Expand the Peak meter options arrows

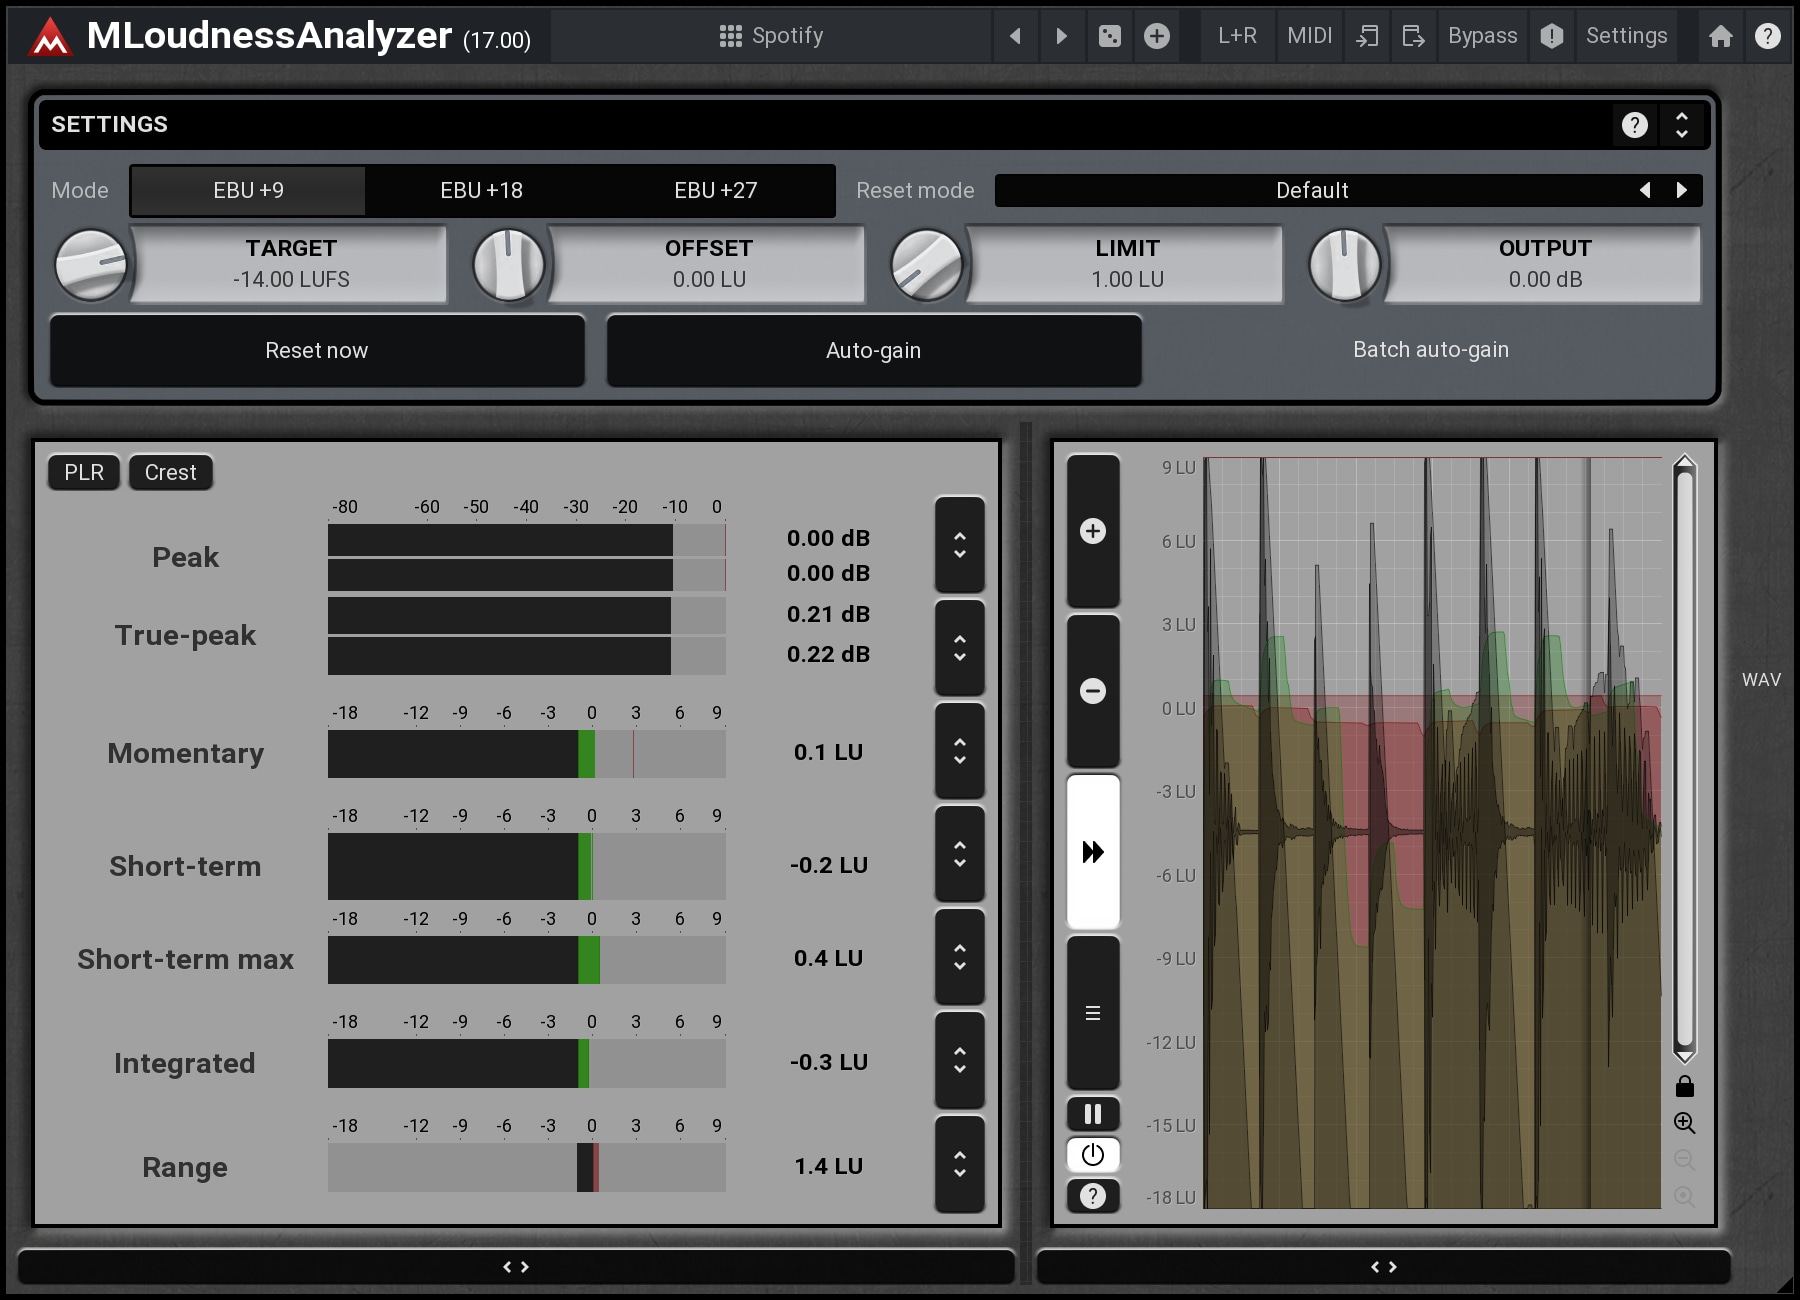[960, 545]
